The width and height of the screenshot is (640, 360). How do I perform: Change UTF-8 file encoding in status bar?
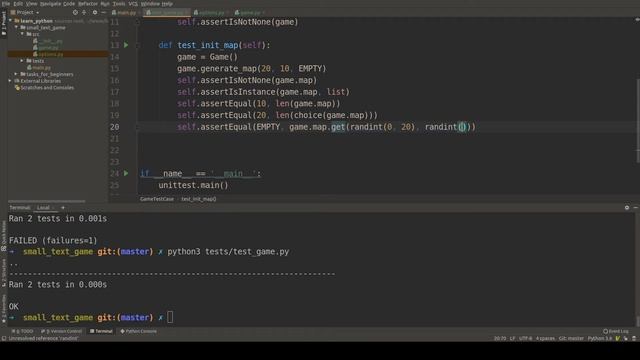(x=525, y=338)
